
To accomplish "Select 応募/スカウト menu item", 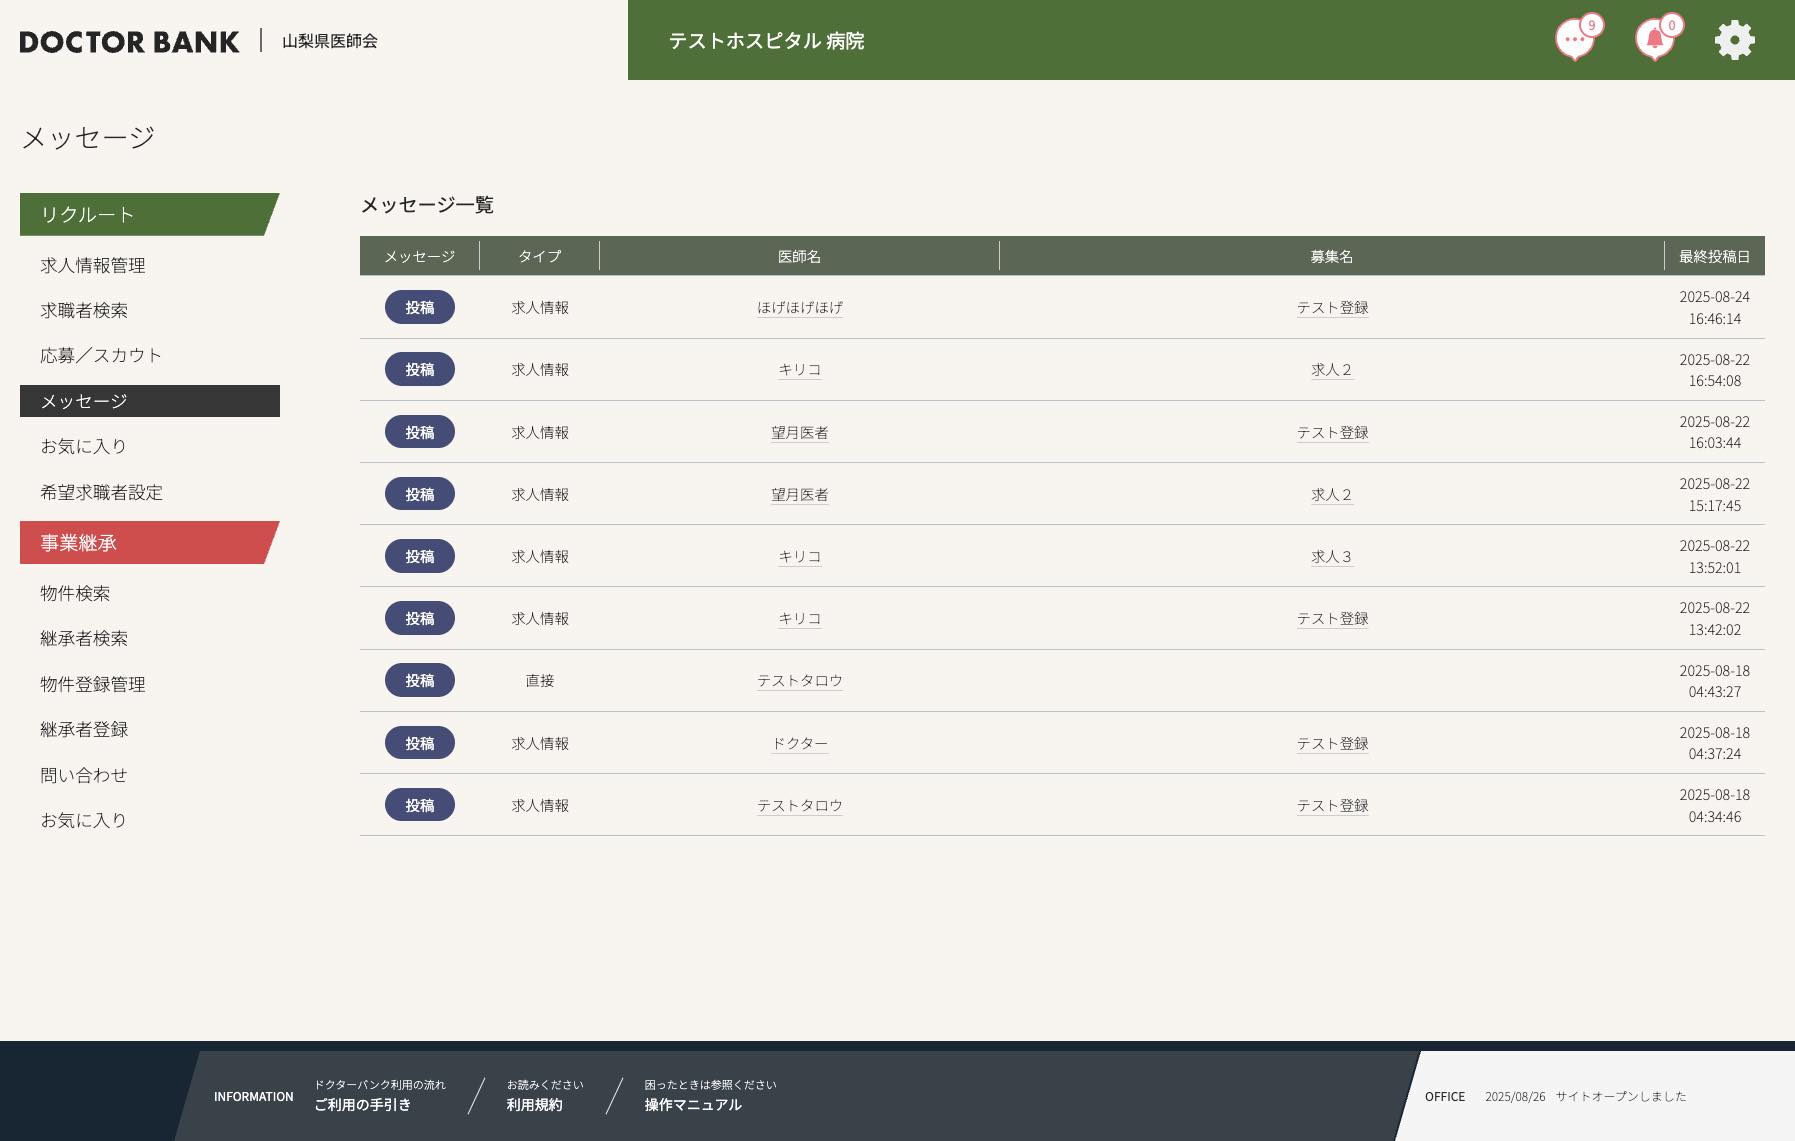I will [x=101, y=355].
